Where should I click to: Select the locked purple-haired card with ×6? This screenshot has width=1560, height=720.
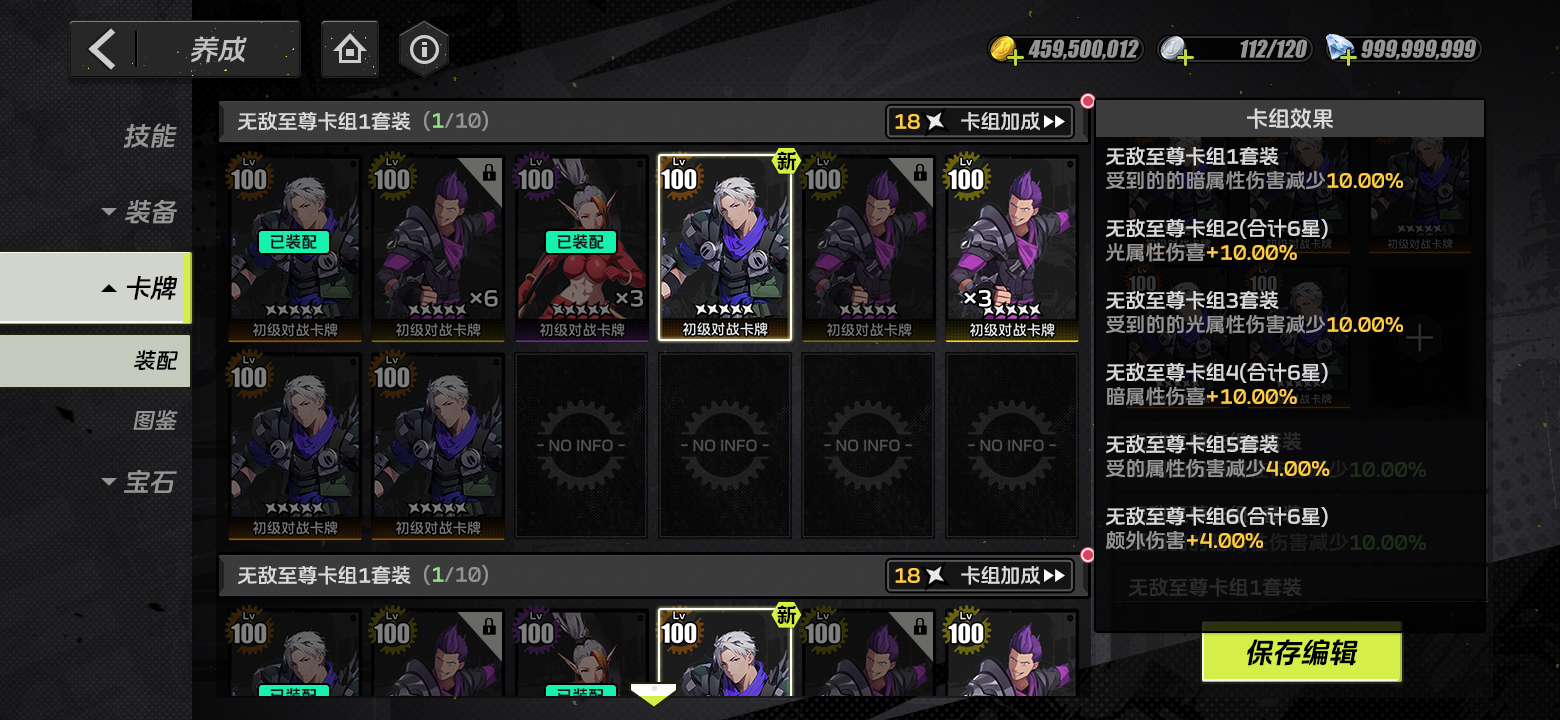tap(439, 248)
